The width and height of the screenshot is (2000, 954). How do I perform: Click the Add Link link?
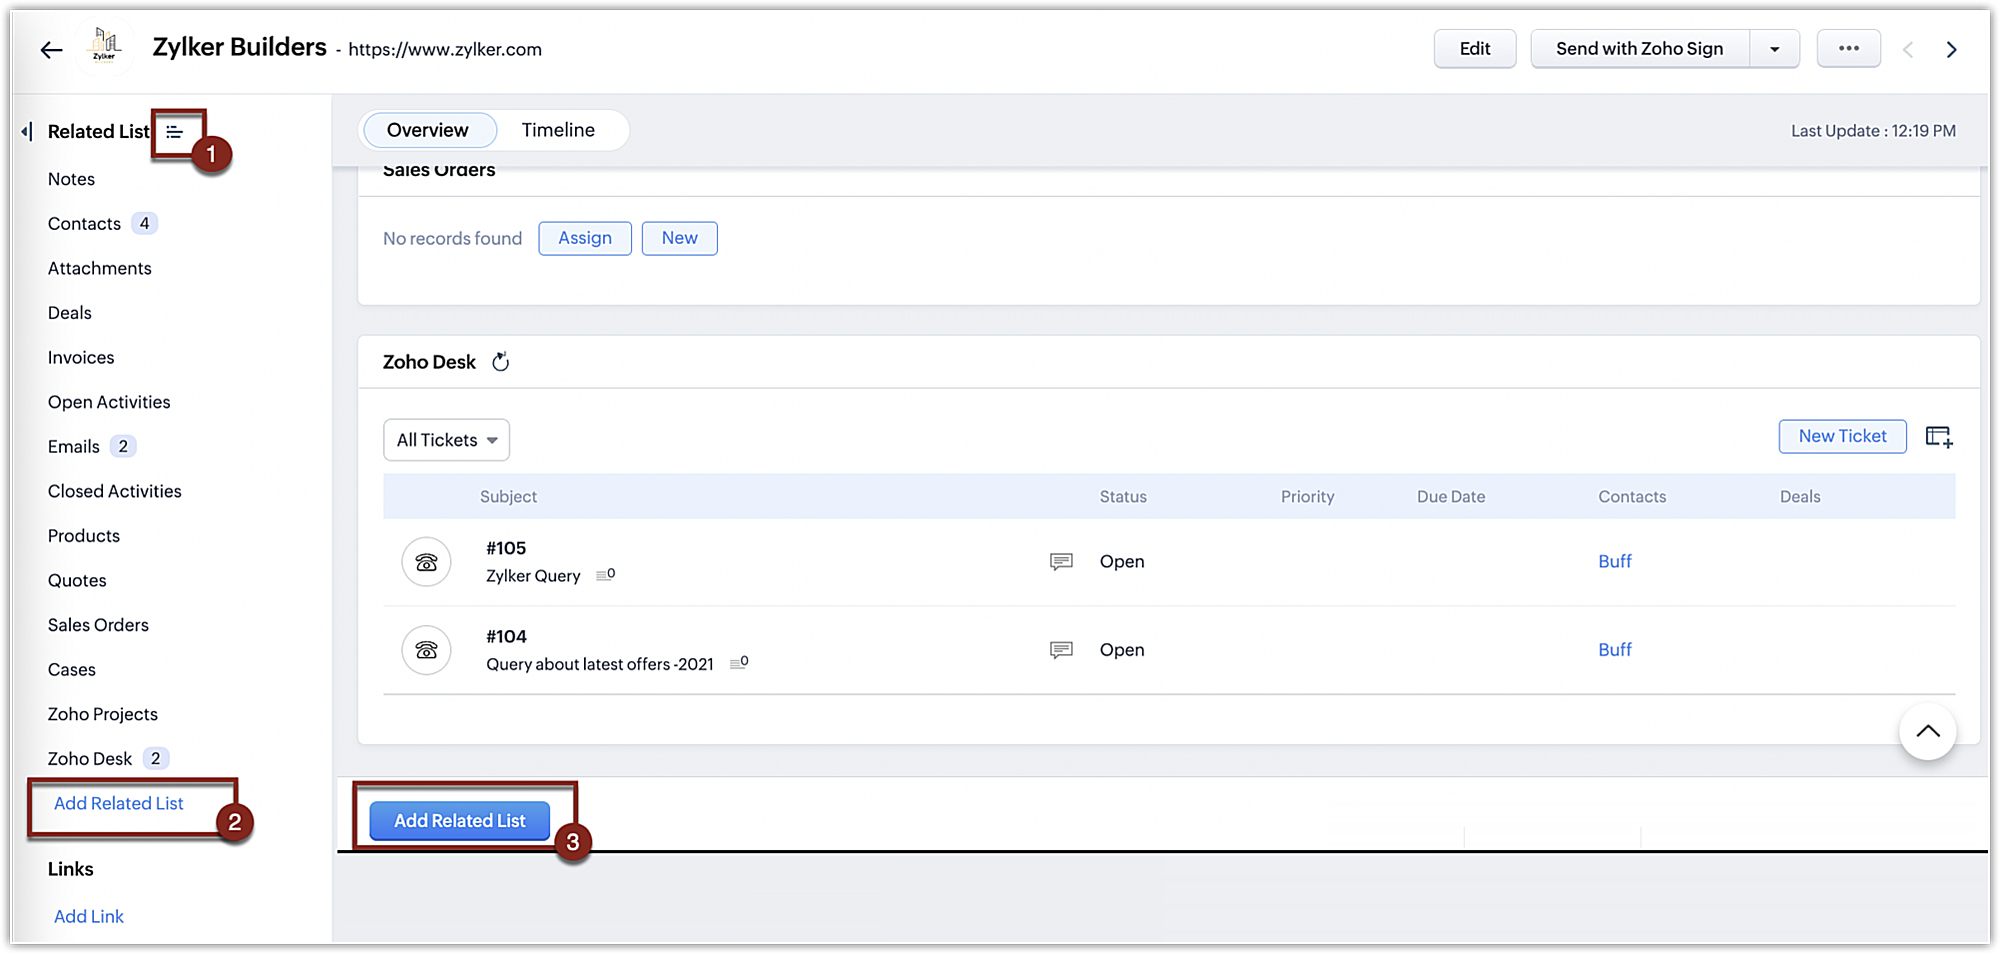pos(89,917)
